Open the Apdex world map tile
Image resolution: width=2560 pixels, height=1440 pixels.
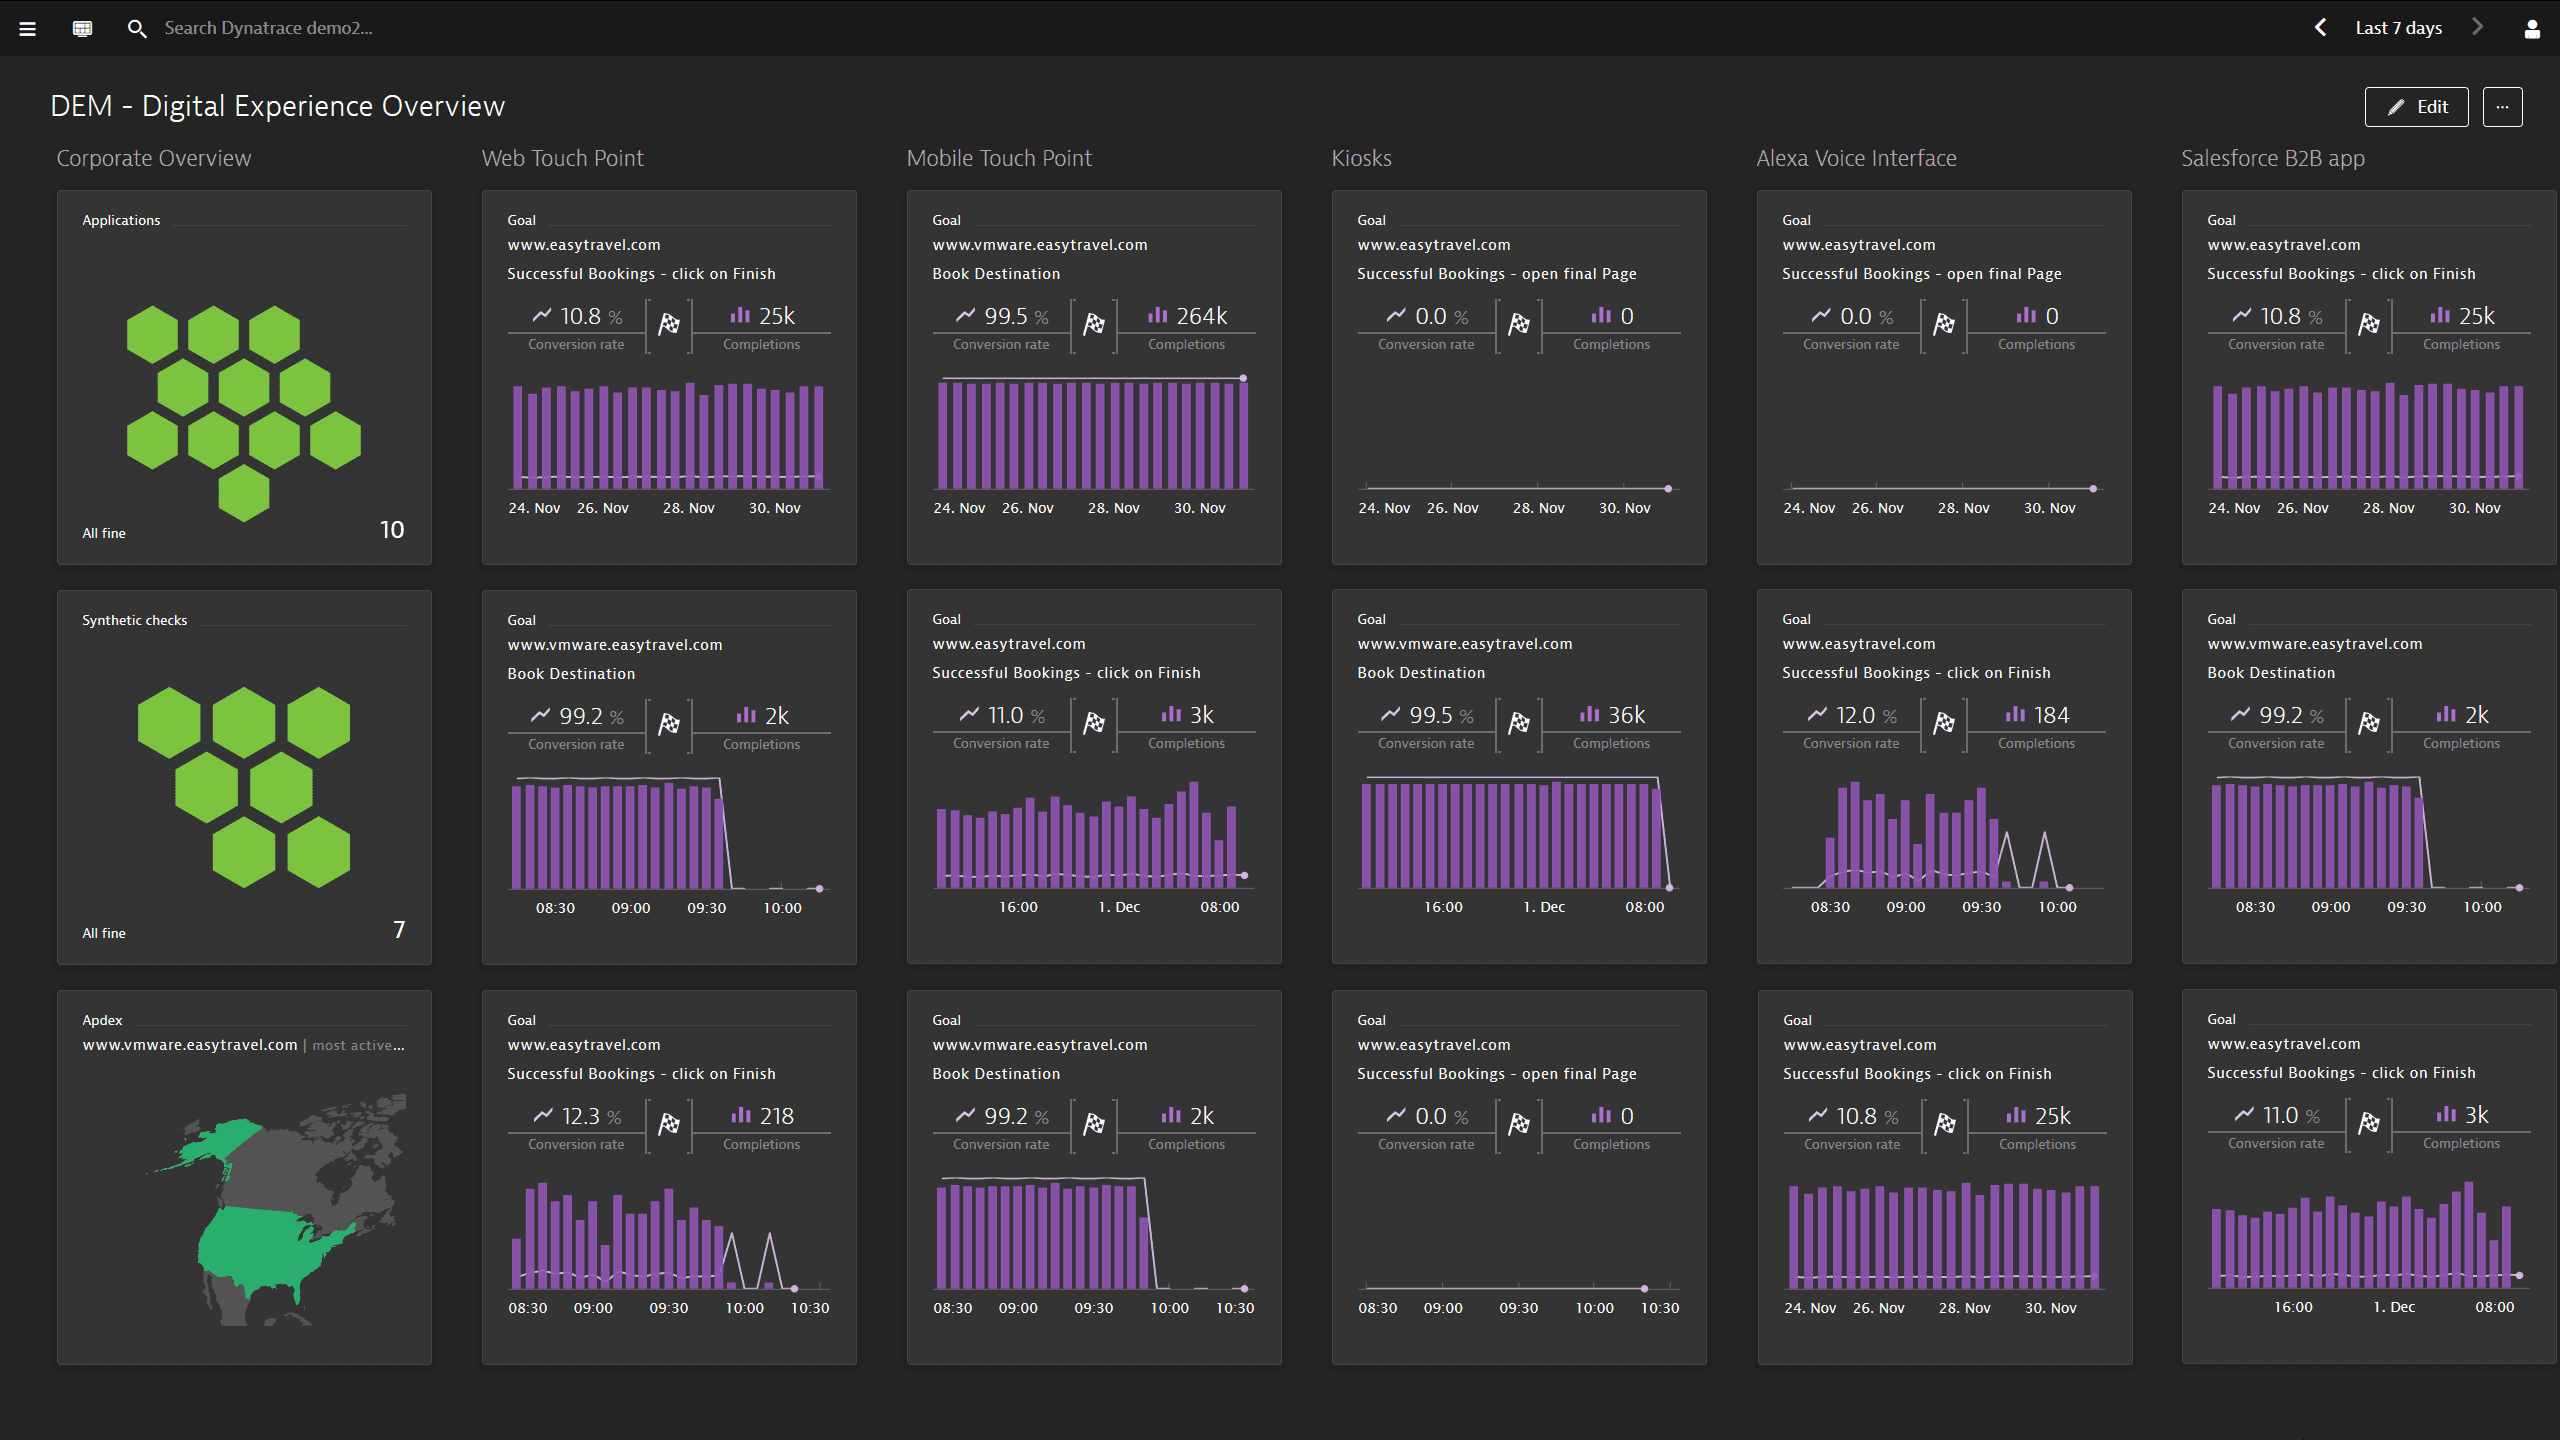(x=244, y=1177)
